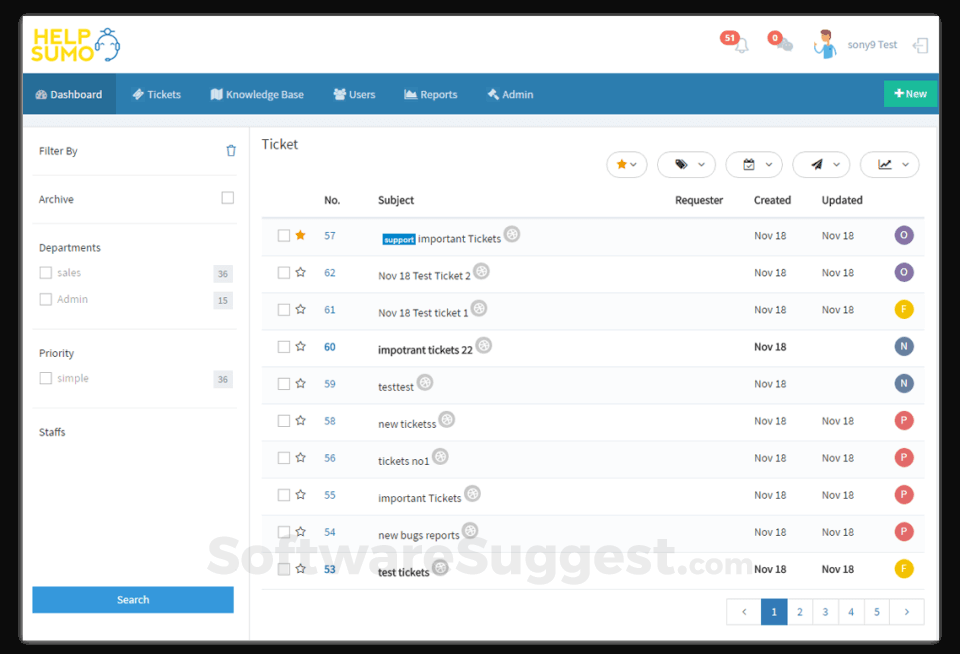Clear filters with the trash icon
960x654 pixels.
point(231,150)
